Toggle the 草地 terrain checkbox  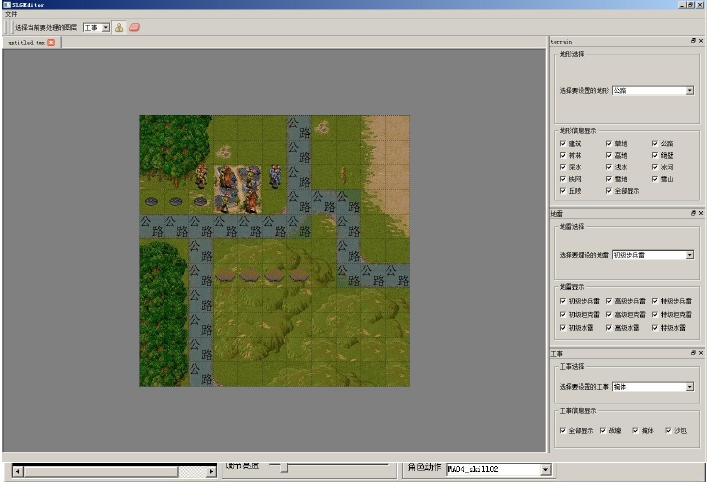[609, 143]
